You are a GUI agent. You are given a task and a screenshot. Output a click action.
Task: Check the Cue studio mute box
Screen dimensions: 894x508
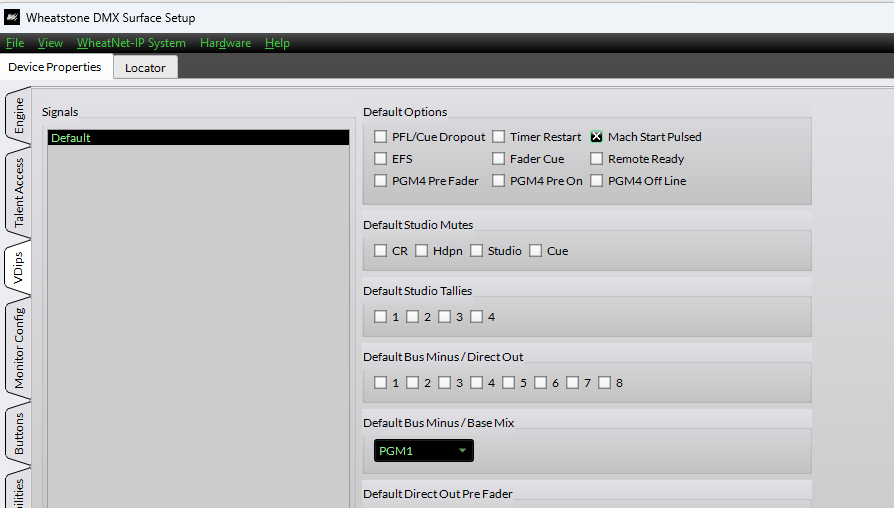[x=535, y=251]
